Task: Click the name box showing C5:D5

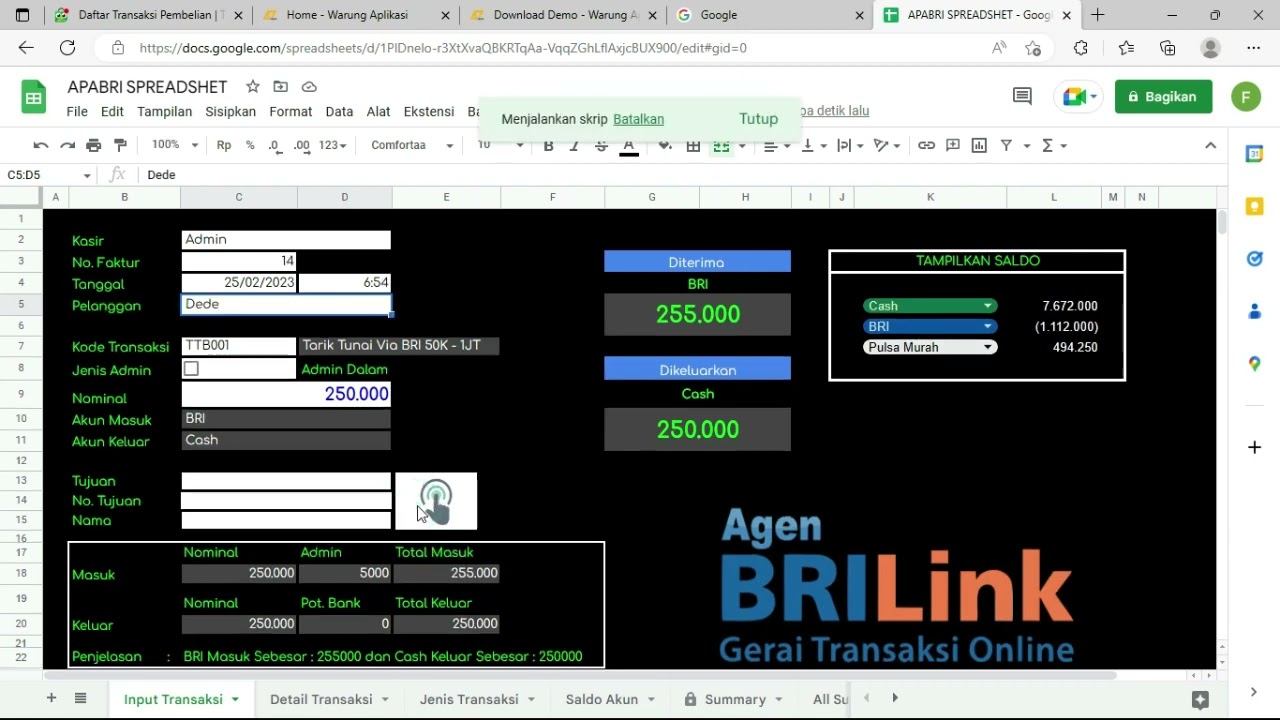Action: coord(47,175)
